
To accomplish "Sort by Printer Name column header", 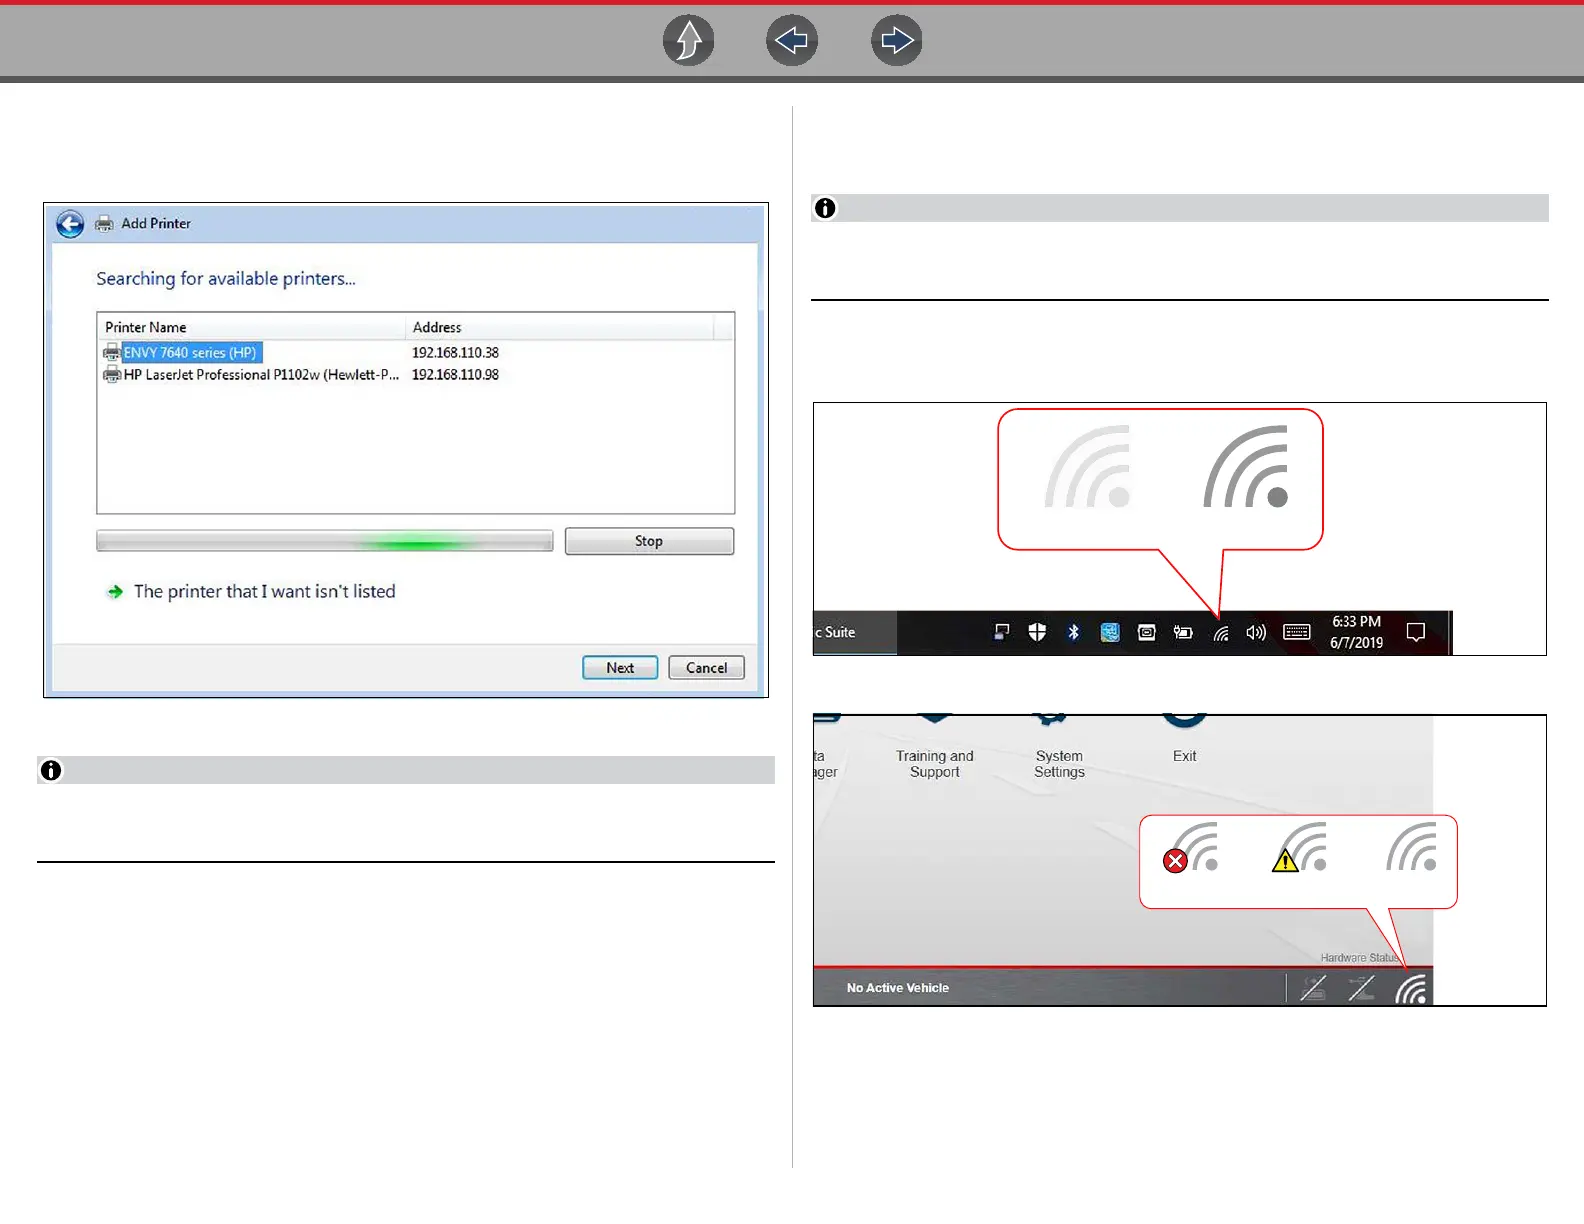I will point(251,327).
